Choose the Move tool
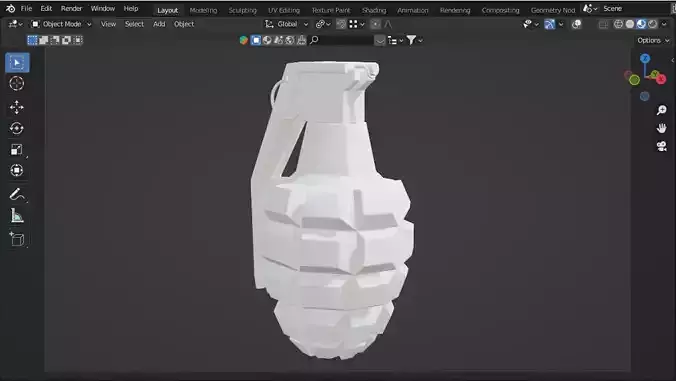This screenshot has height=381, width=676. tap(17, 107)
